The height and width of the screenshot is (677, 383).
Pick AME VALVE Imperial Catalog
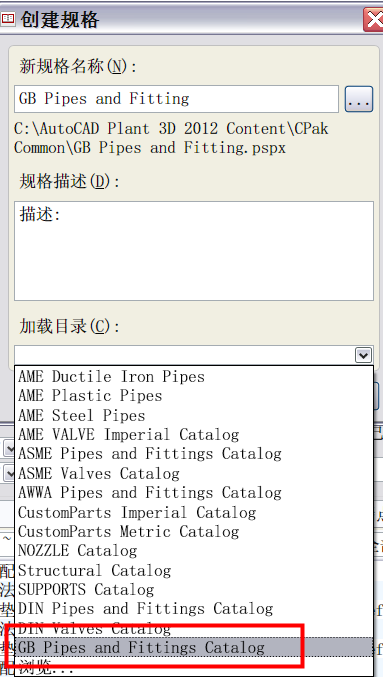[x=194, y=434]
